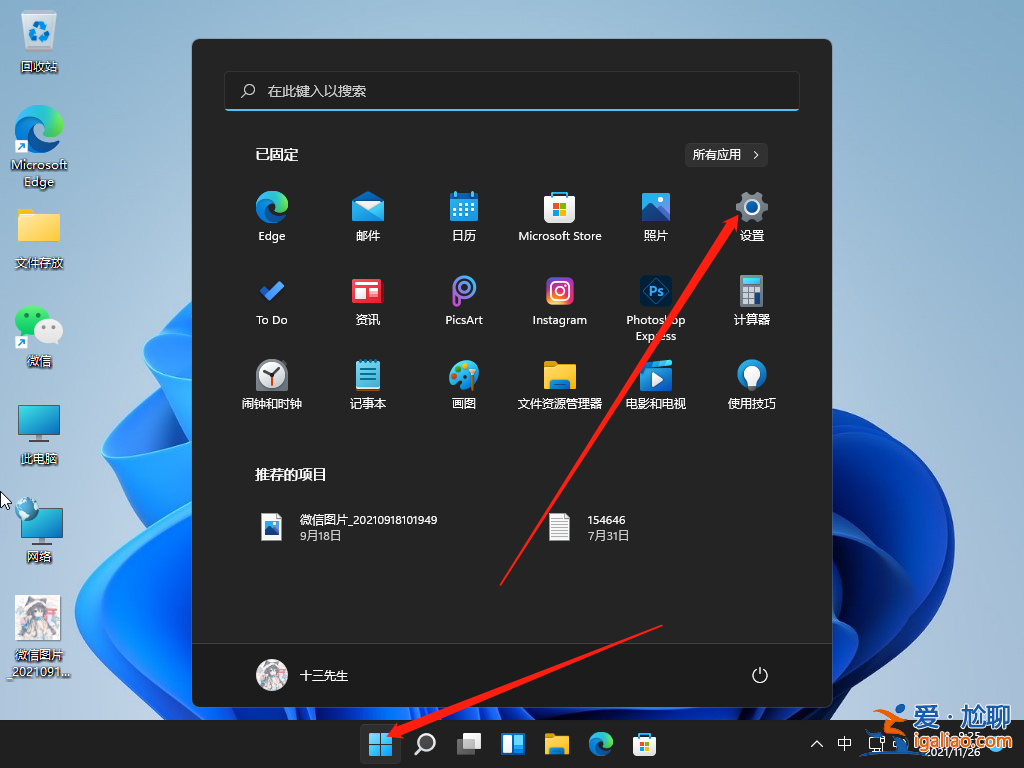Open Task View from the taskbar

468,744
